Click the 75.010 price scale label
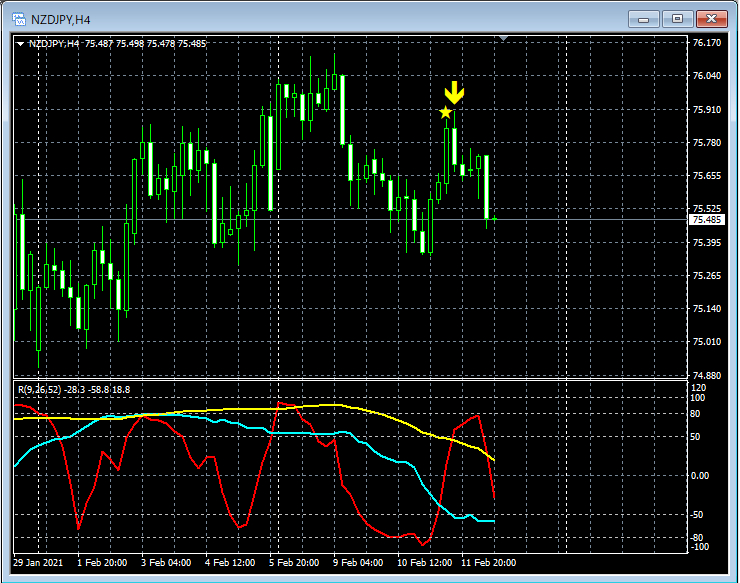740x583 pixels. coord(706,342)
